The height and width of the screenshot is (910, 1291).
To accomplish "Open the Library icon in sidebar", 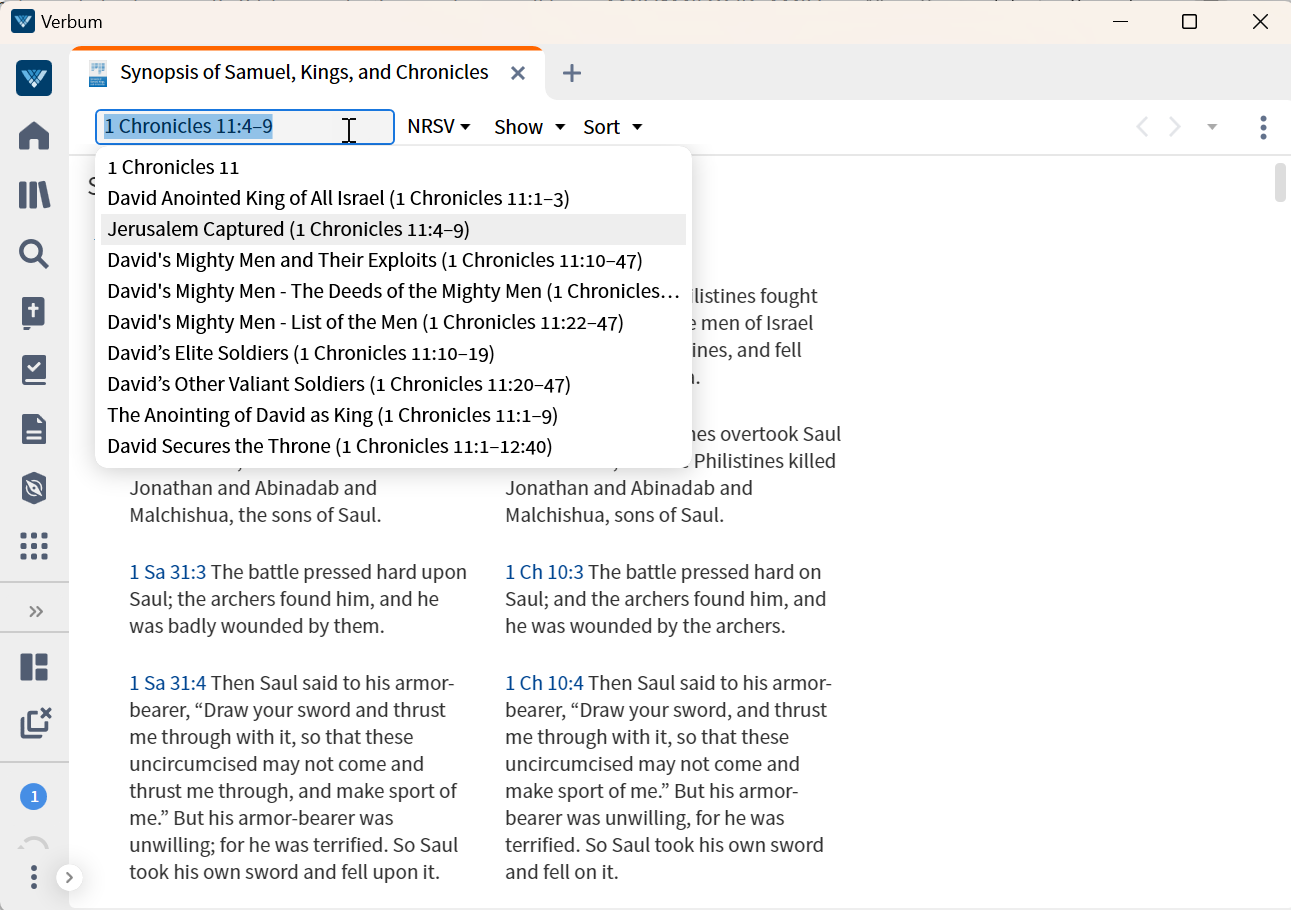I will click(34, 195).
